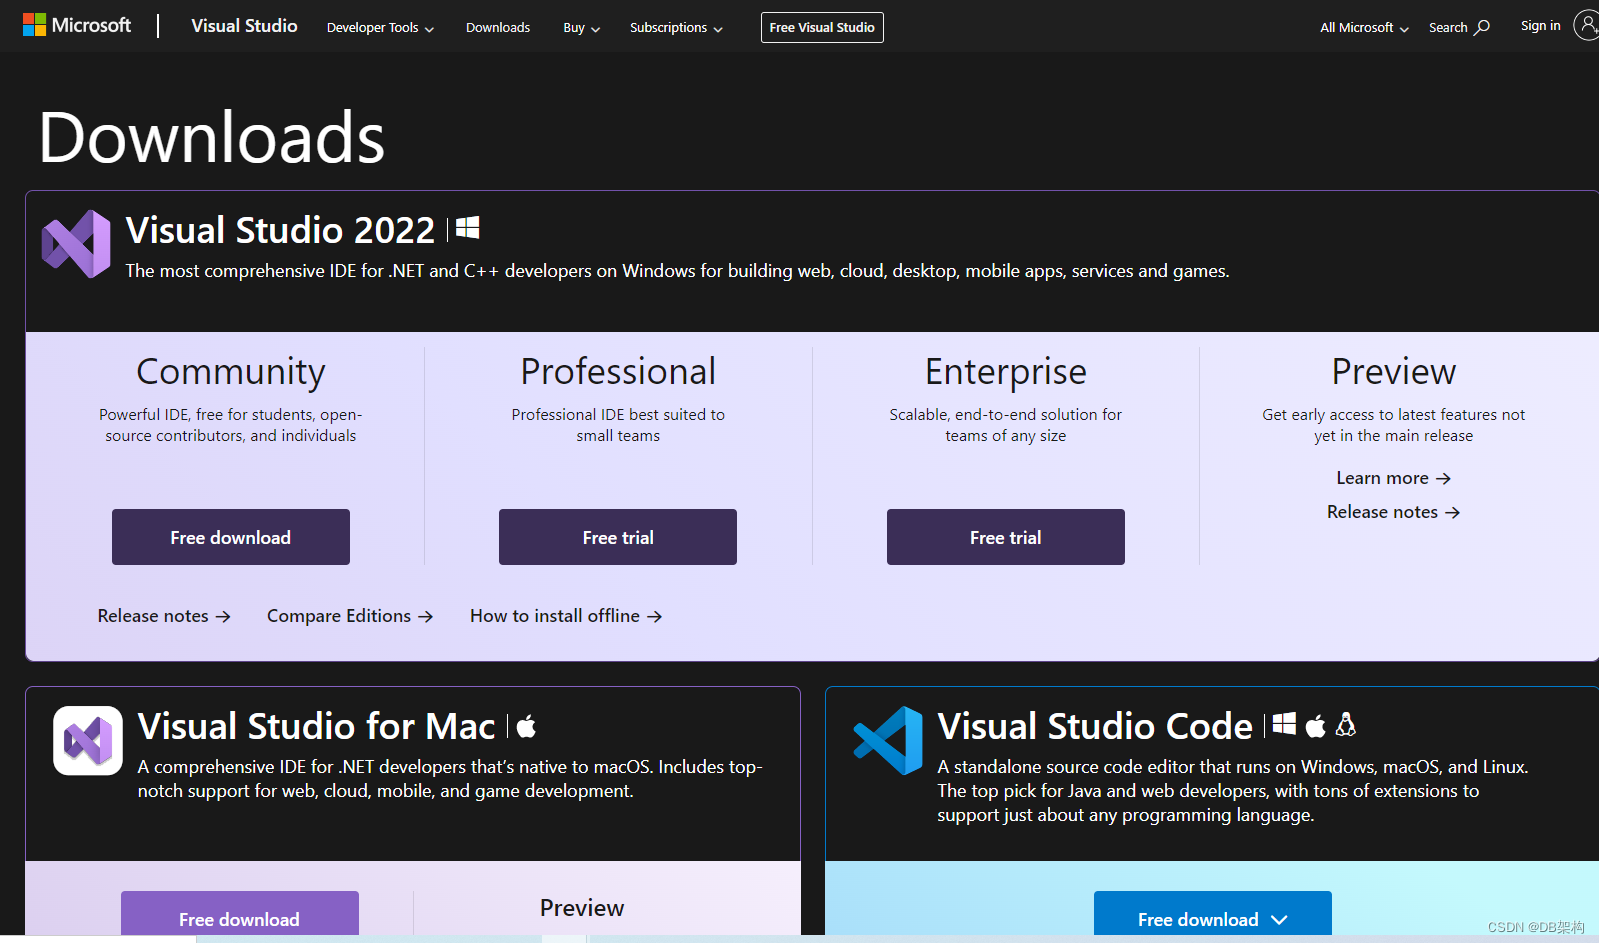Open the Visual Studio home link
Screen dimensions: 1599x943
pos(244,26)
